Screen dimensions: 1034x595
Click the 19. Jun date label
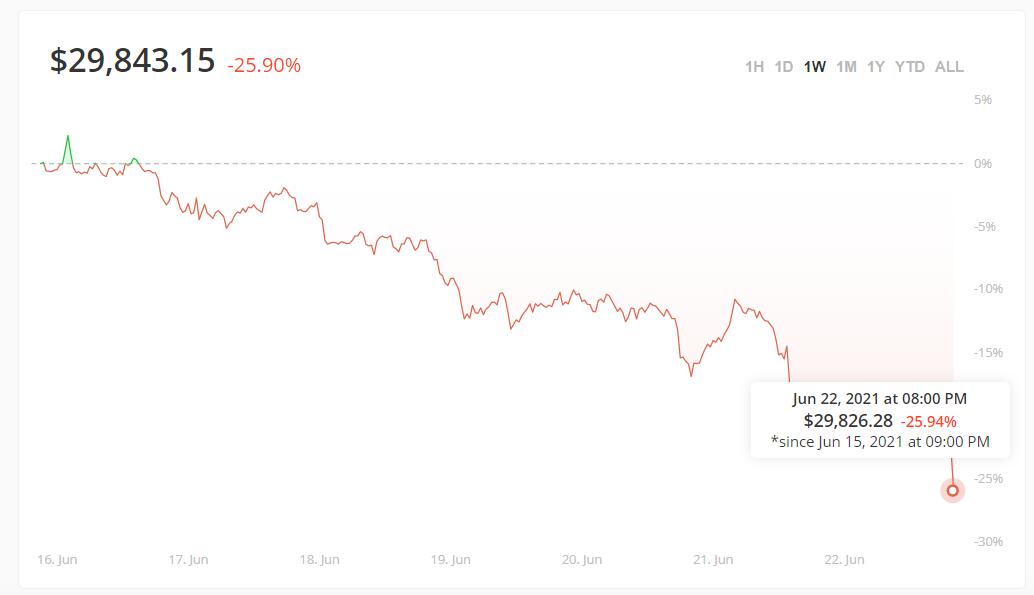click(450, 560)
